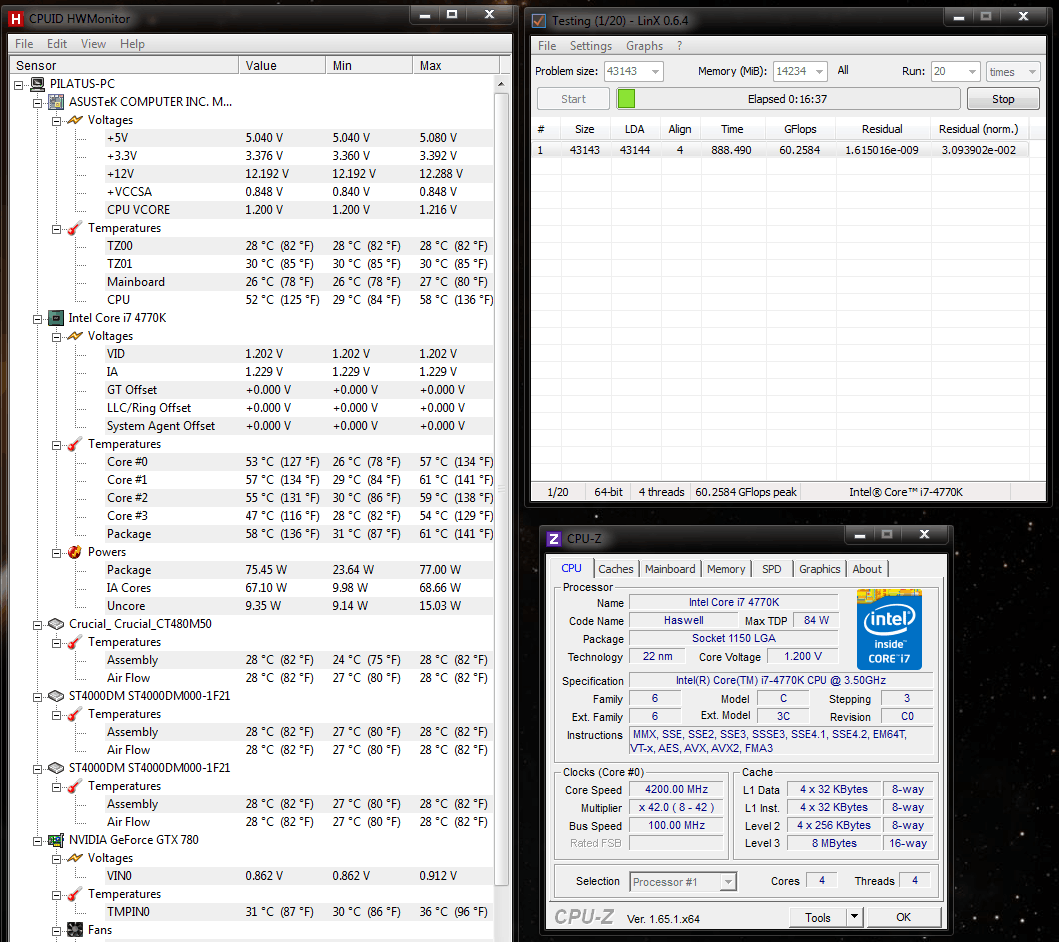Collapse the ASUSTeK COMPUTER node
1059x942 pixels.
click(38, 103)
